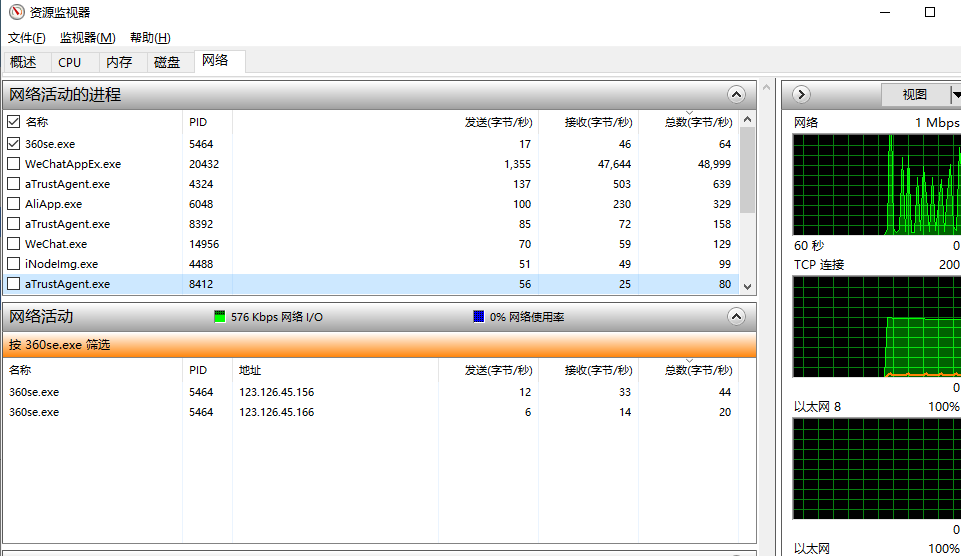Select the WeChatAppEx.exe process name
Viewport: 961px width, 556px height.
coord(73,164)
